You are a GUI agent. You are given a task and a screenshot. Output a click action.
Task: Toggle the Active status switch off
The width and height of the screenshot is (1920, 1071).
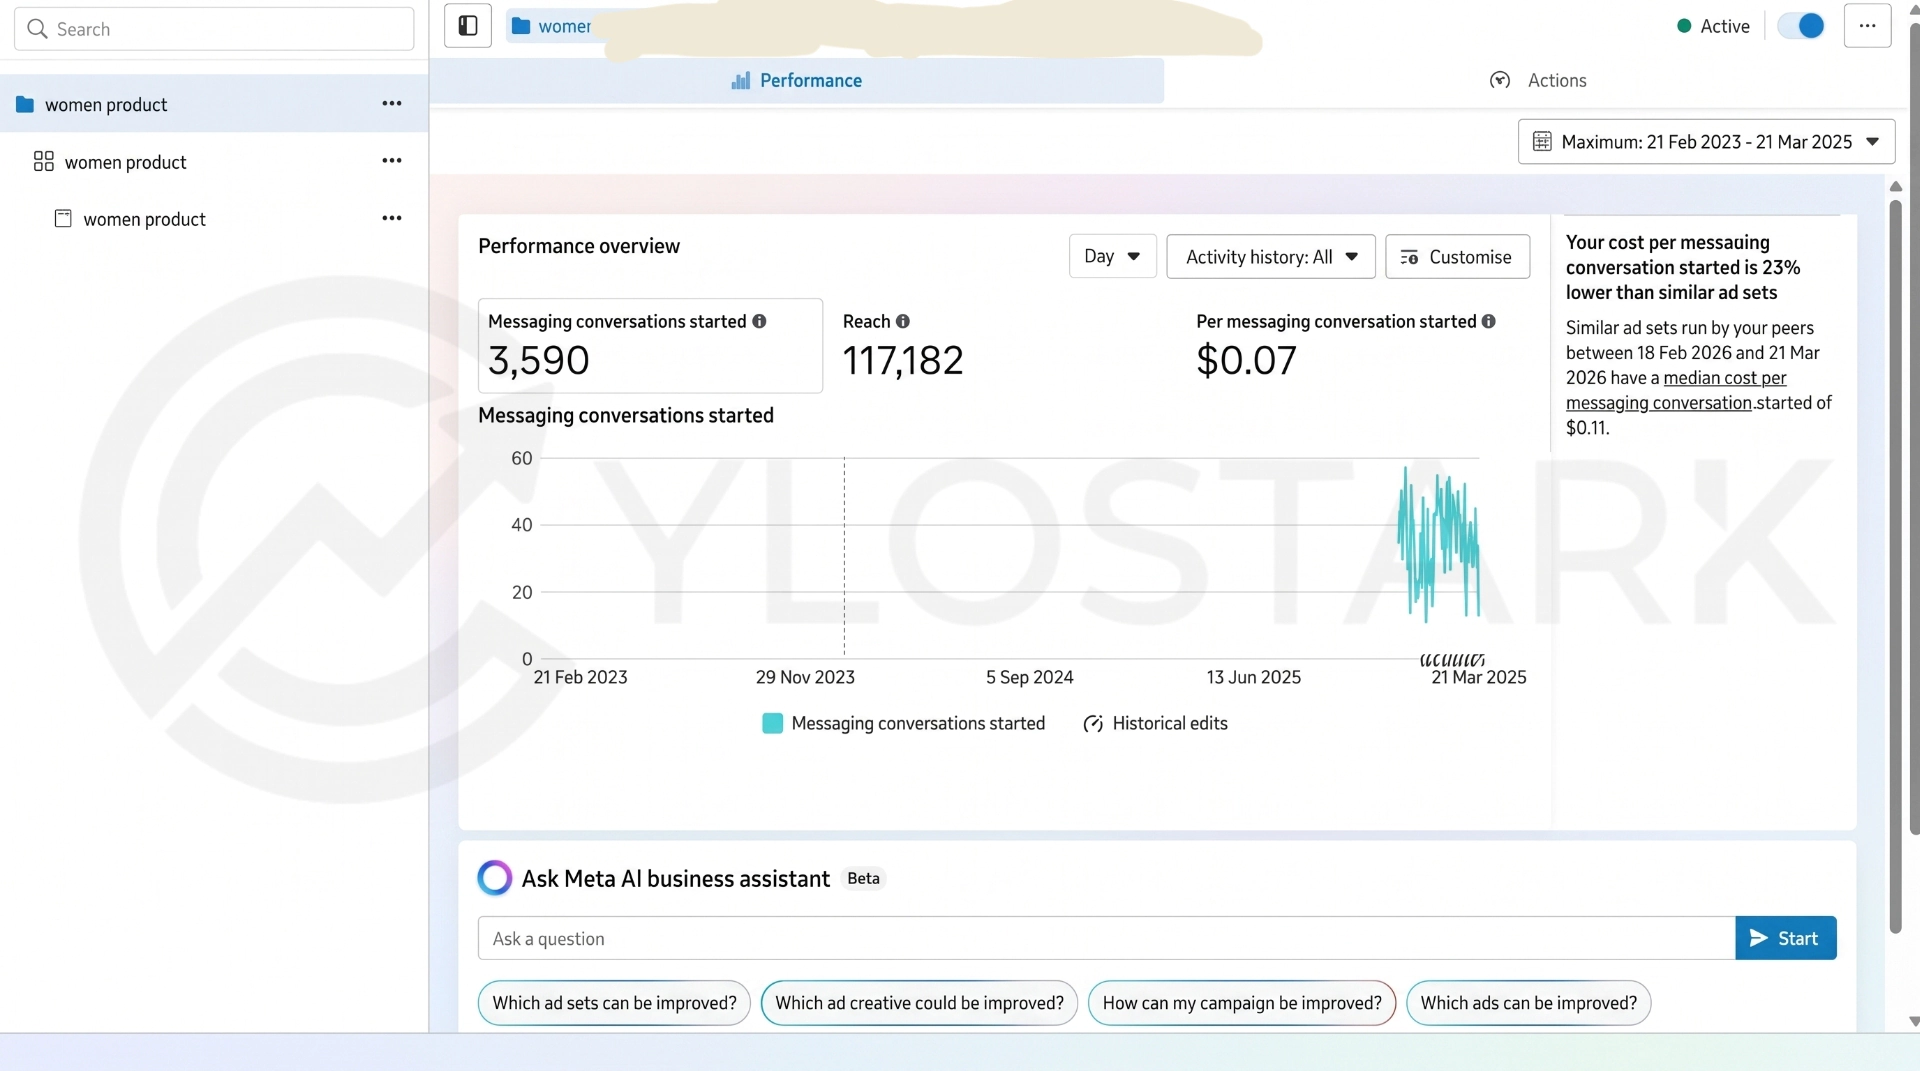click(x=1802, y=26)
